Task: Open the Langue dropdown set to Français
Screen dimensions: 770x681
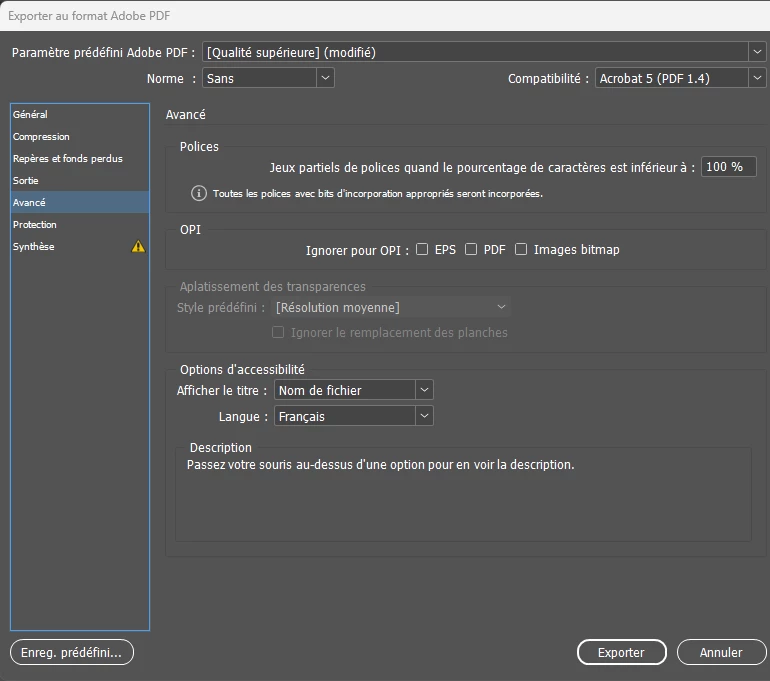Action: (354, 416)
